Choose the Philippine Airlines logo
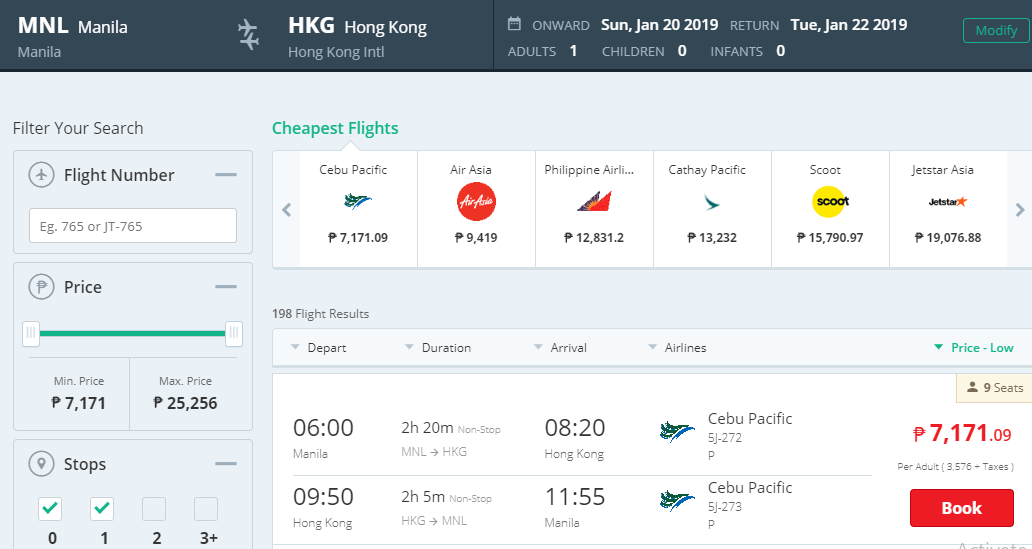Viewport: 1032px width, 549px height. tap(594, 201)
